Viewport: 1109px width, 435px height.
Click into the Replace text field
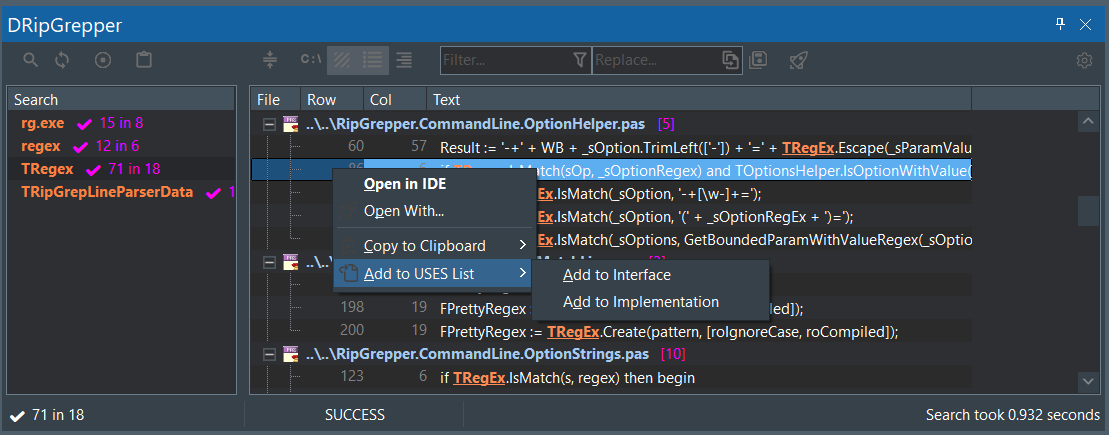[655, 60]
